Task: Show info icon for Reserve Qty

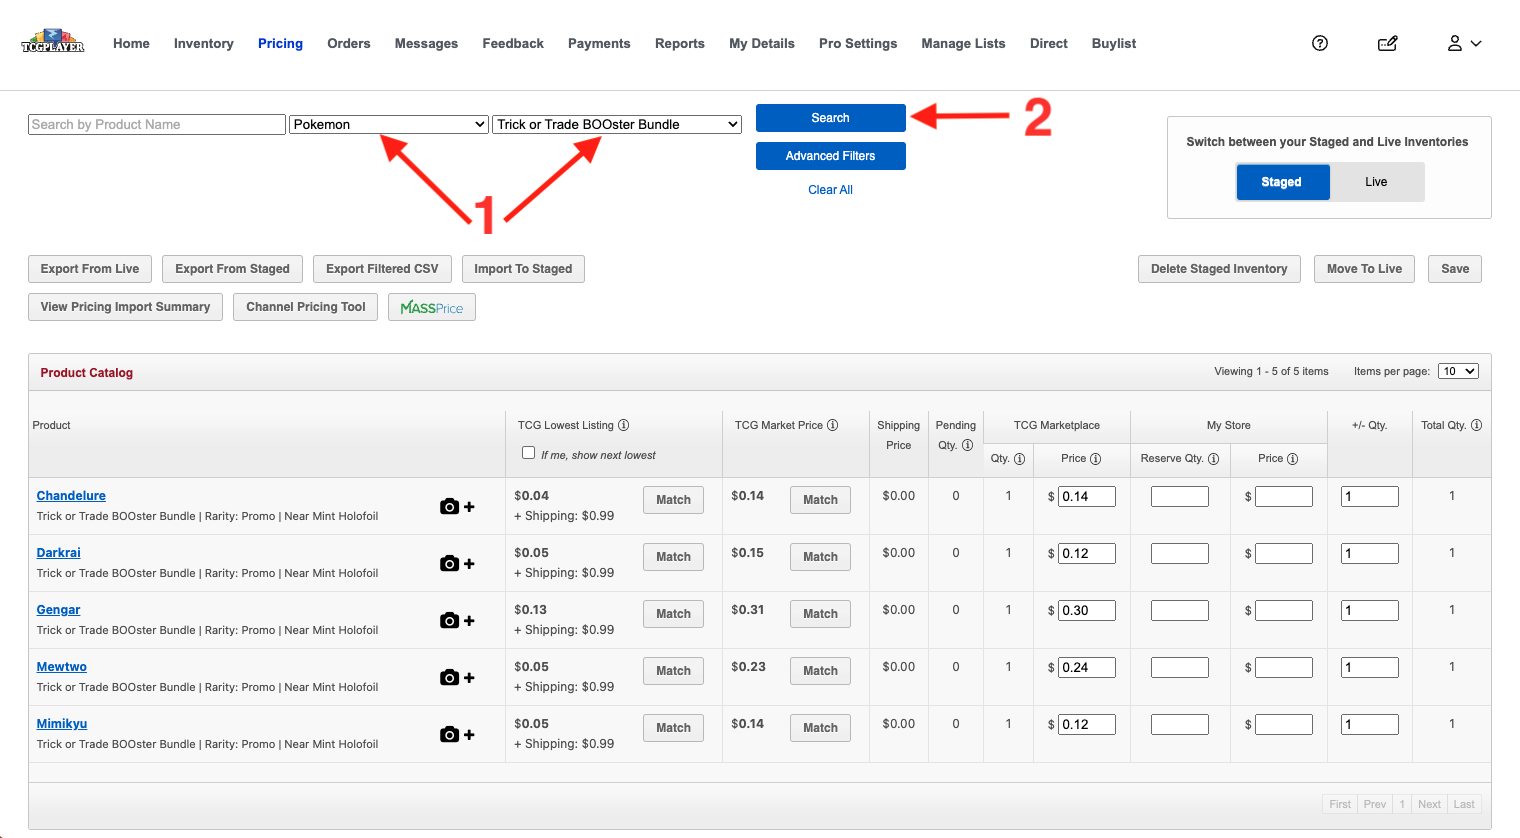Action: tap(1213, 459)
